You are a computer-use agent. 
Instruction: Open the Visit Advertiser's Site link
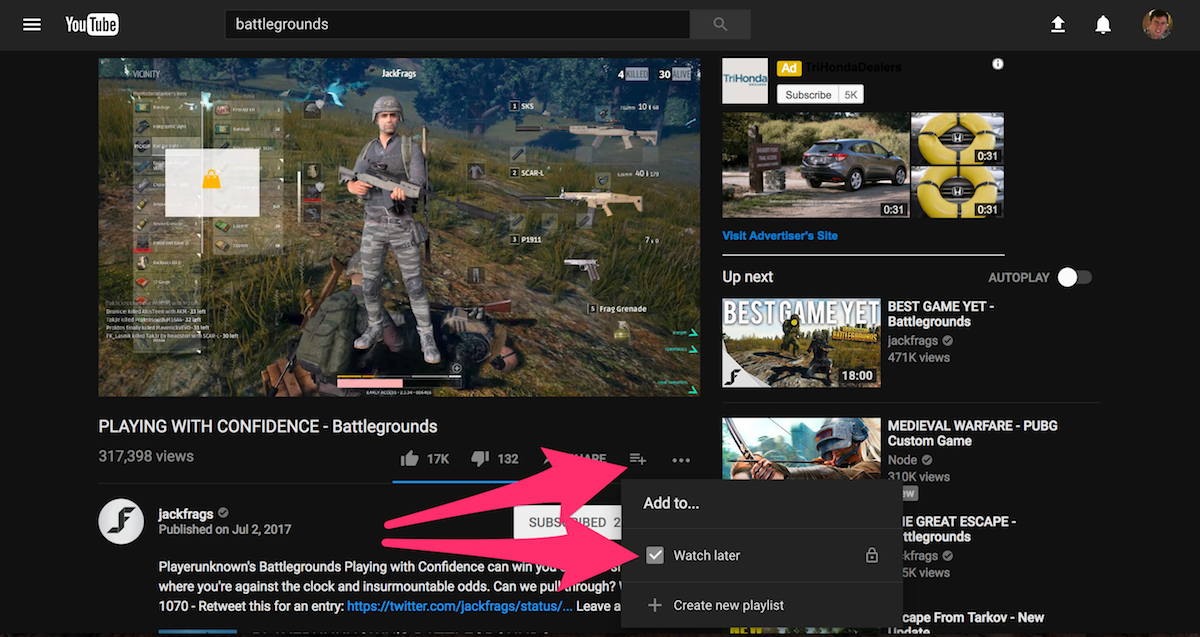780,236
